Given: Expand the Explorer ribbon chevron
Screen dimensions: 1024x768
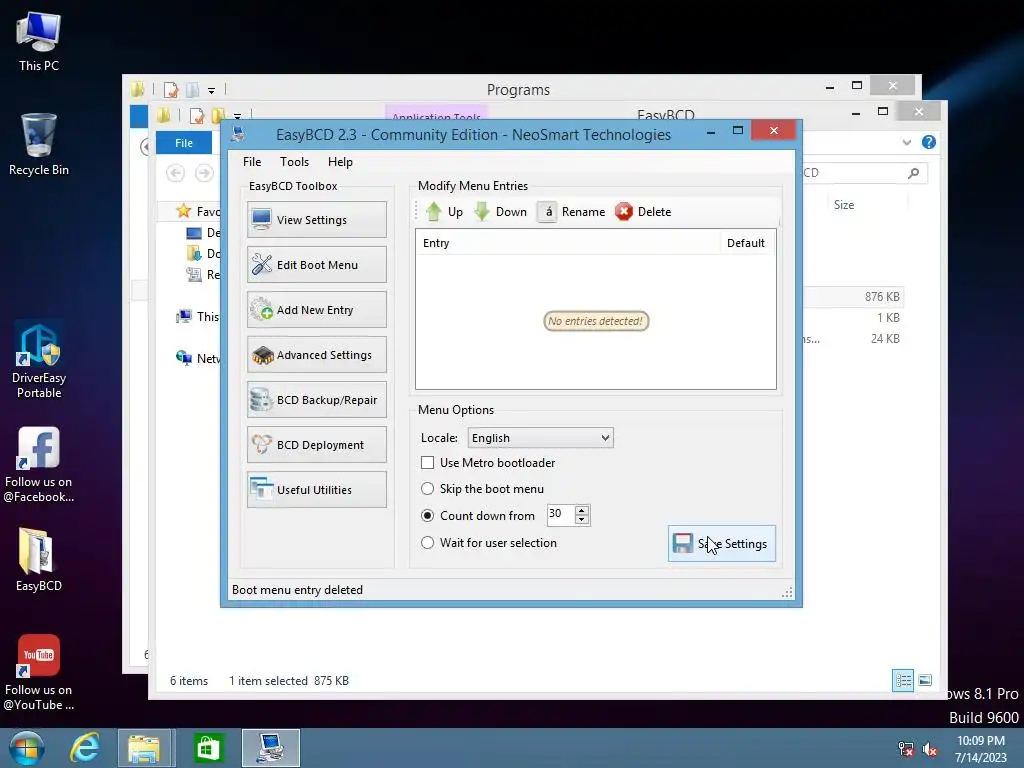Looking at the screenshot, I should pyautogui.click(x=906, y=142).
